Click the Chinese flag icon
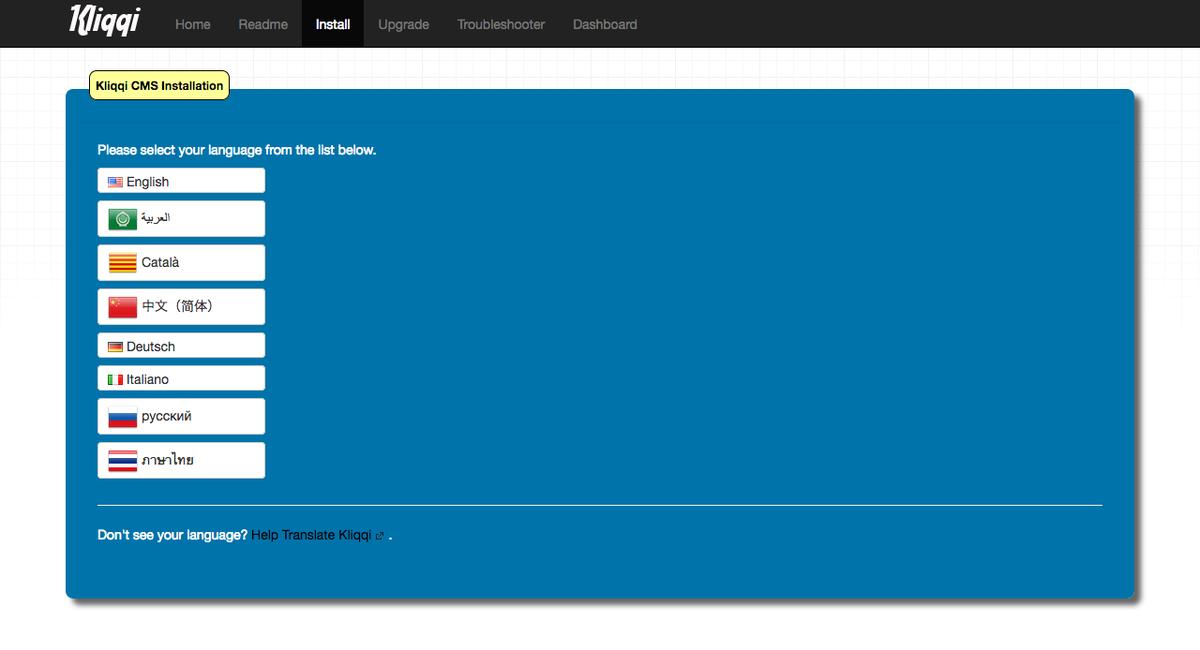The width and height of the screenshot is (1200, 650). [x=122, y=307]
